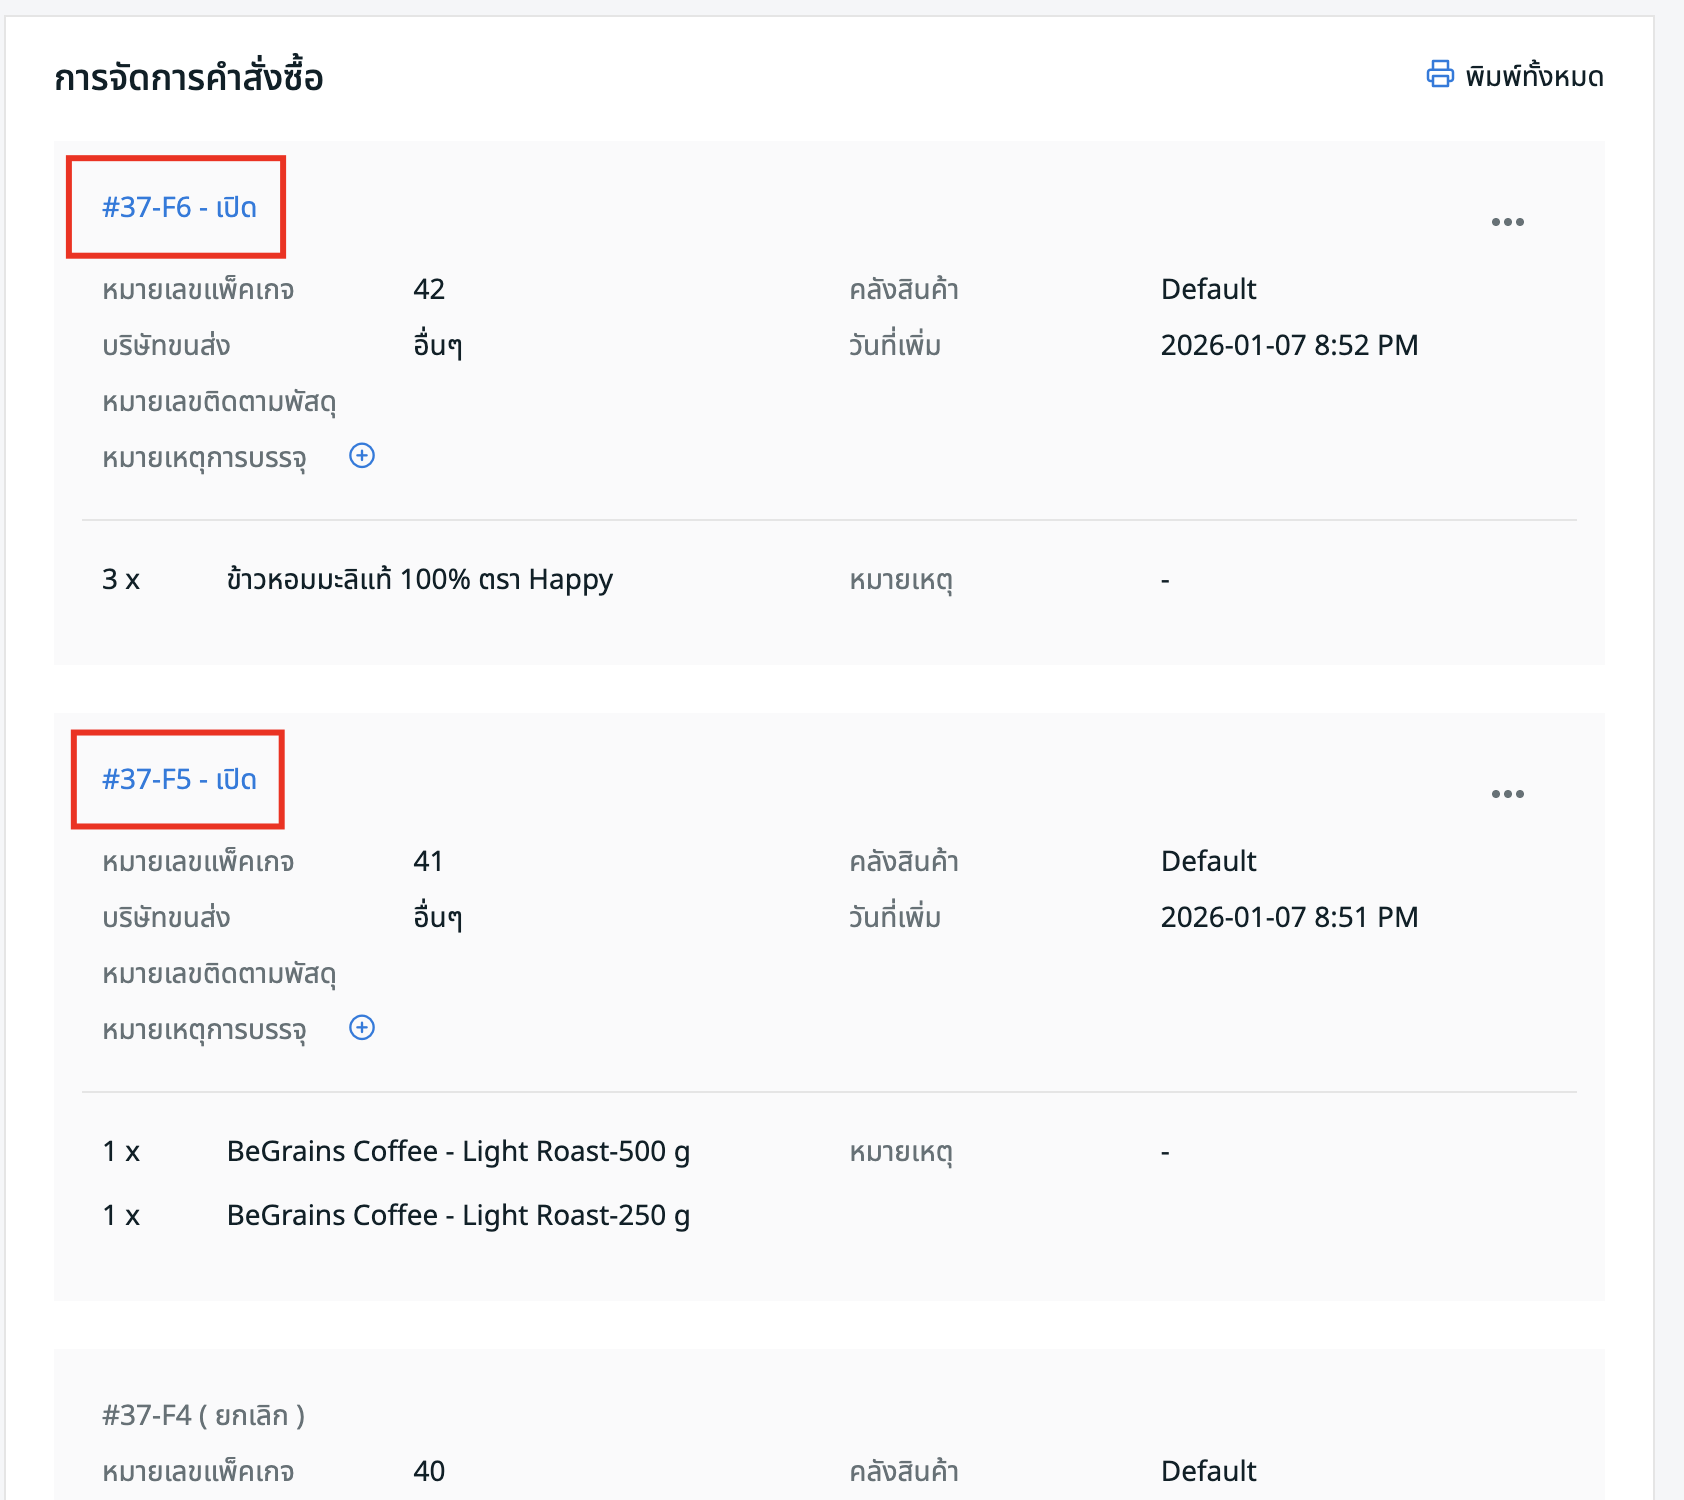Select item BeGrains Coffee - Light Roast-500 g
Image resolution: width=1684 pixels, height=1500 pixels.
click(x=458, y=1152)
